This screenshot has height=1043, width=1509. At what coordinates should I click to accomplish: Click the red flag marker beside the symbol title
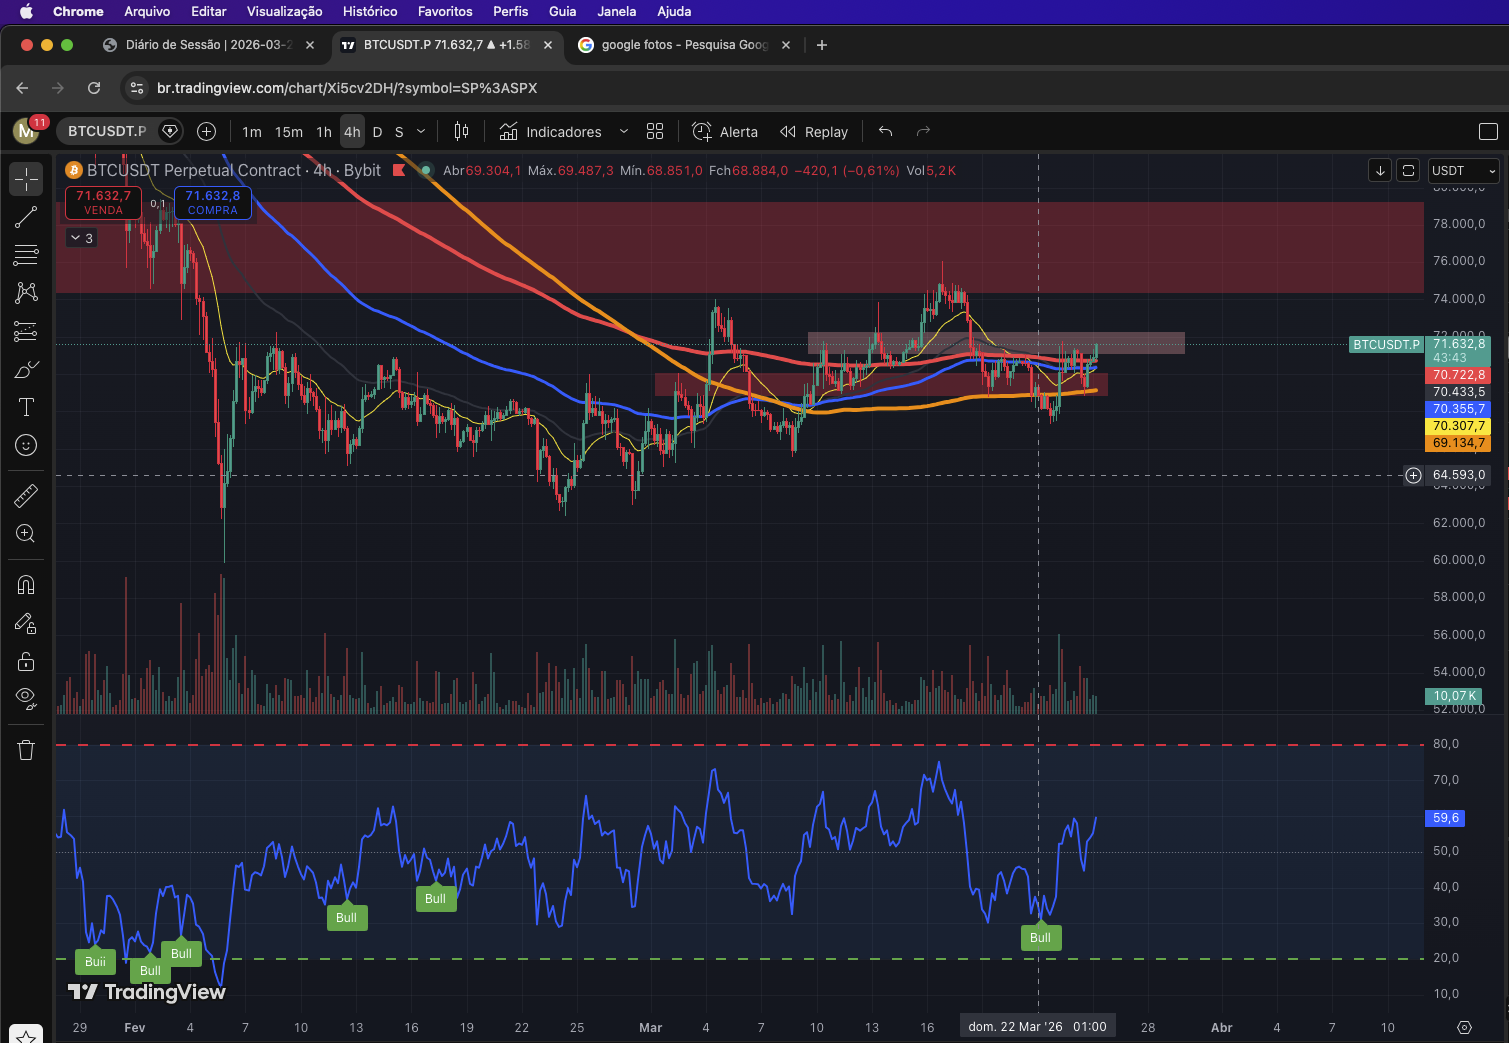pos(399,171)
